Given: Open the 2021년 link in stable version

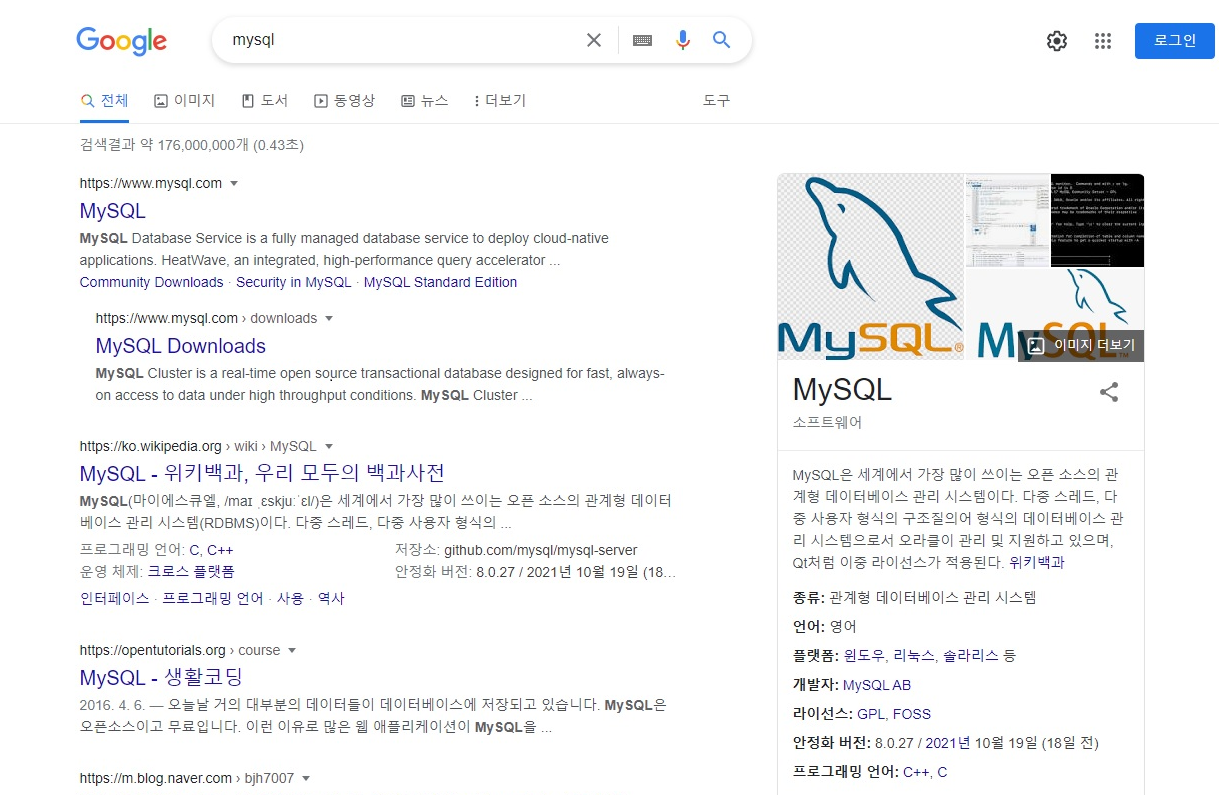Looking at the screenshot, I should [948, 743].
